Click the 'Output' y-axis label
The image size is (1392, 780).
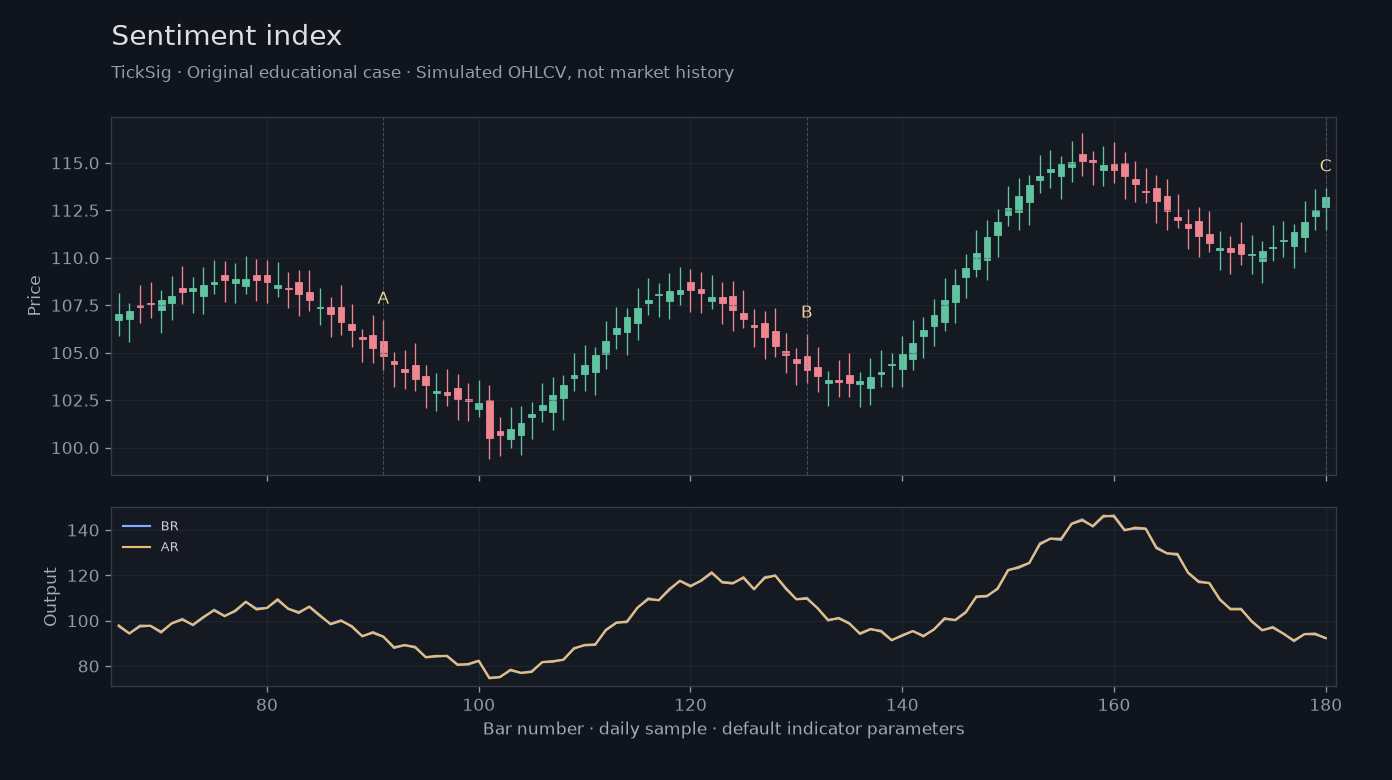pos(51,597)
